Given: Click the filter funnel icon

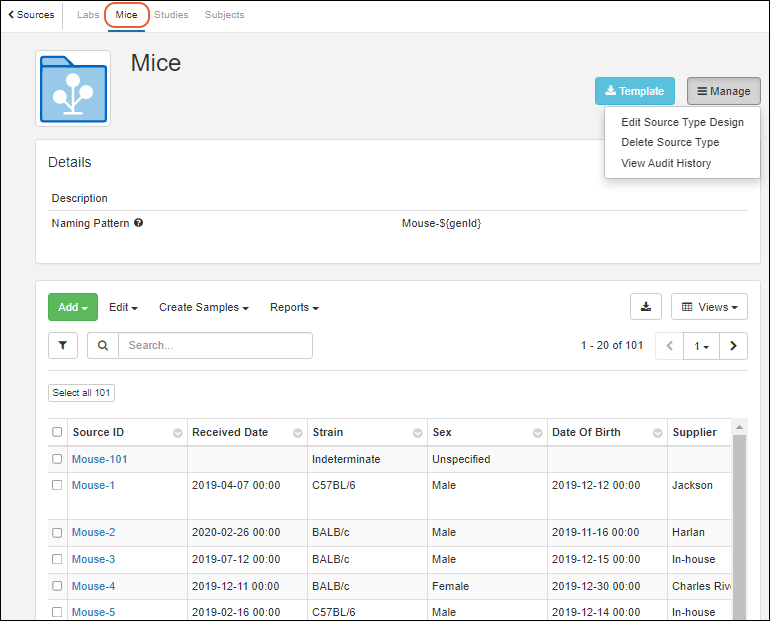Looking at the screenshot, I should pos(63,345).
